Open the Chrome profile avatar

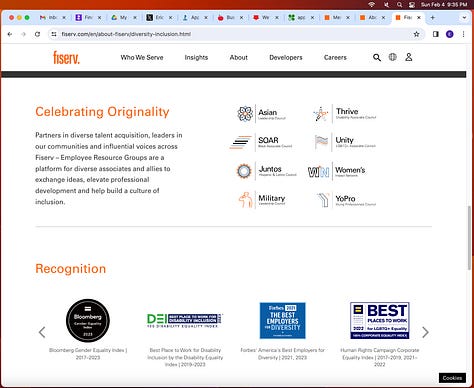click(450, 34)
